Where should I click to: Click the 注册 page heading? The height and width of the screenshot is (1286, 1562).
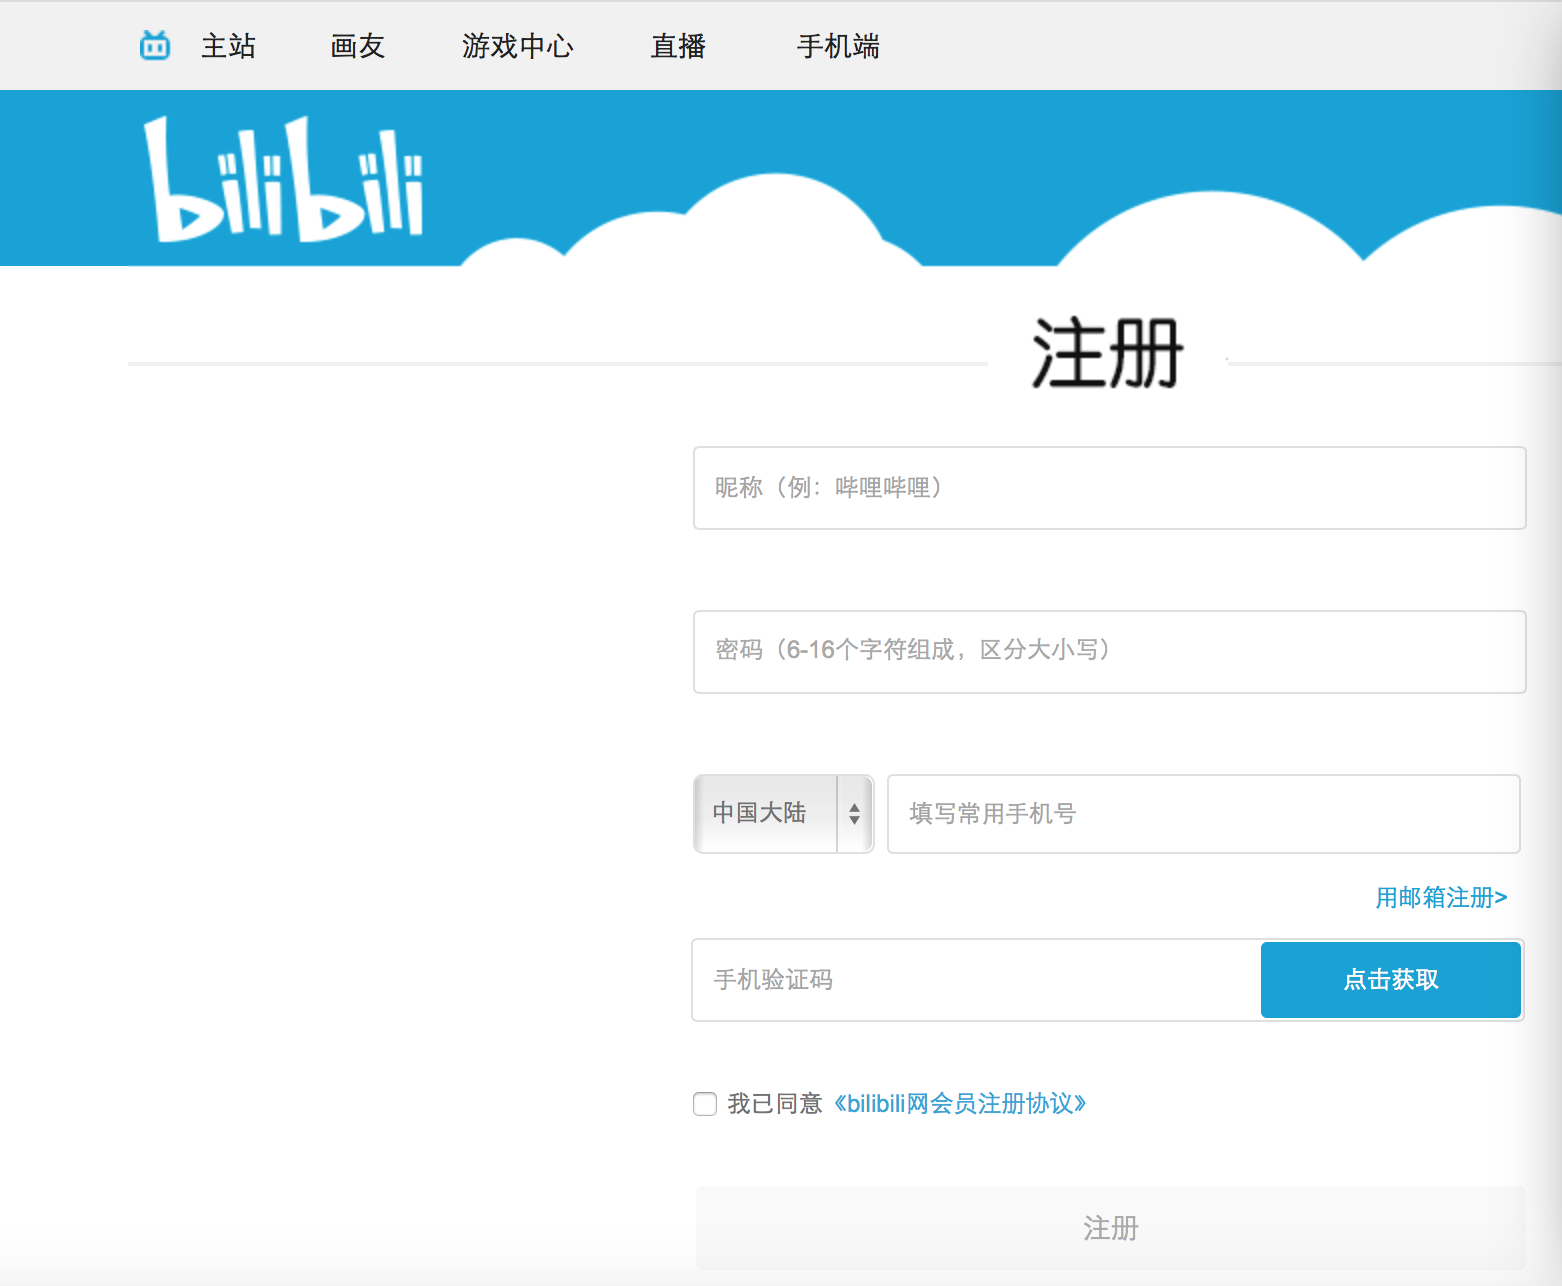click(1108, 352)
